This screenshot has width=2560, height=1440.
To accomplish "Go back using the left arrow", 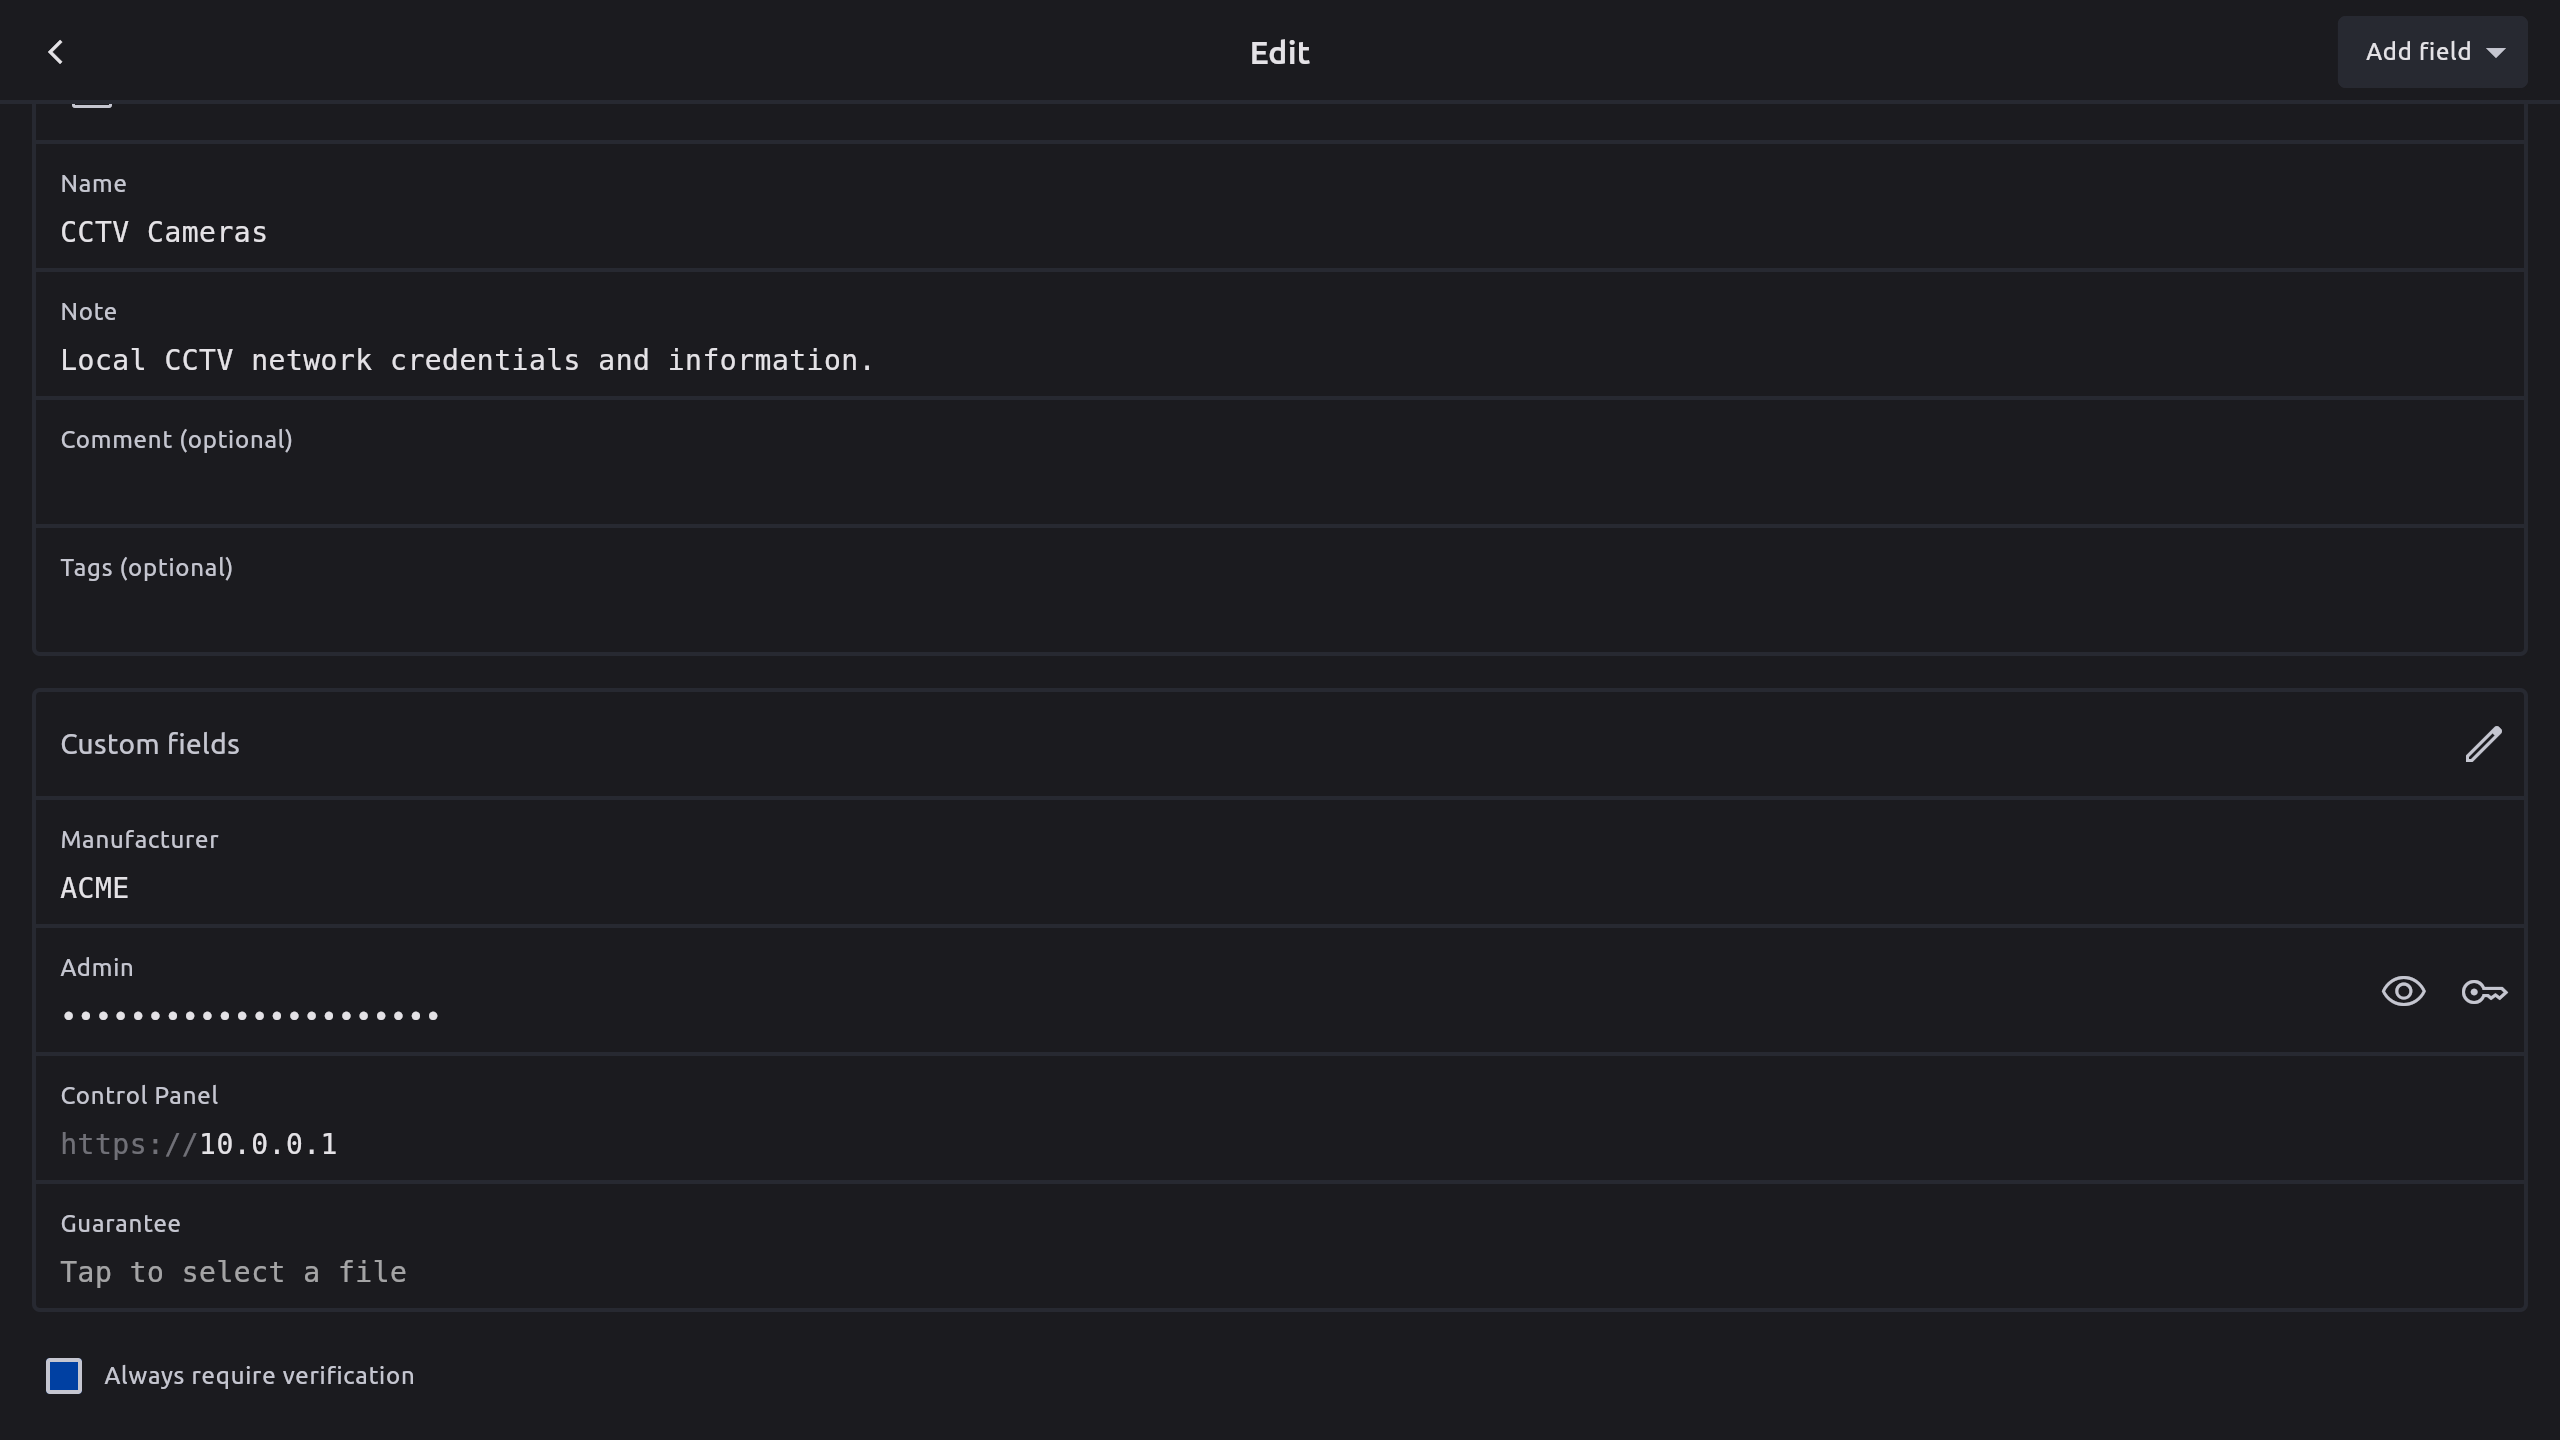I will click(56, 52).
